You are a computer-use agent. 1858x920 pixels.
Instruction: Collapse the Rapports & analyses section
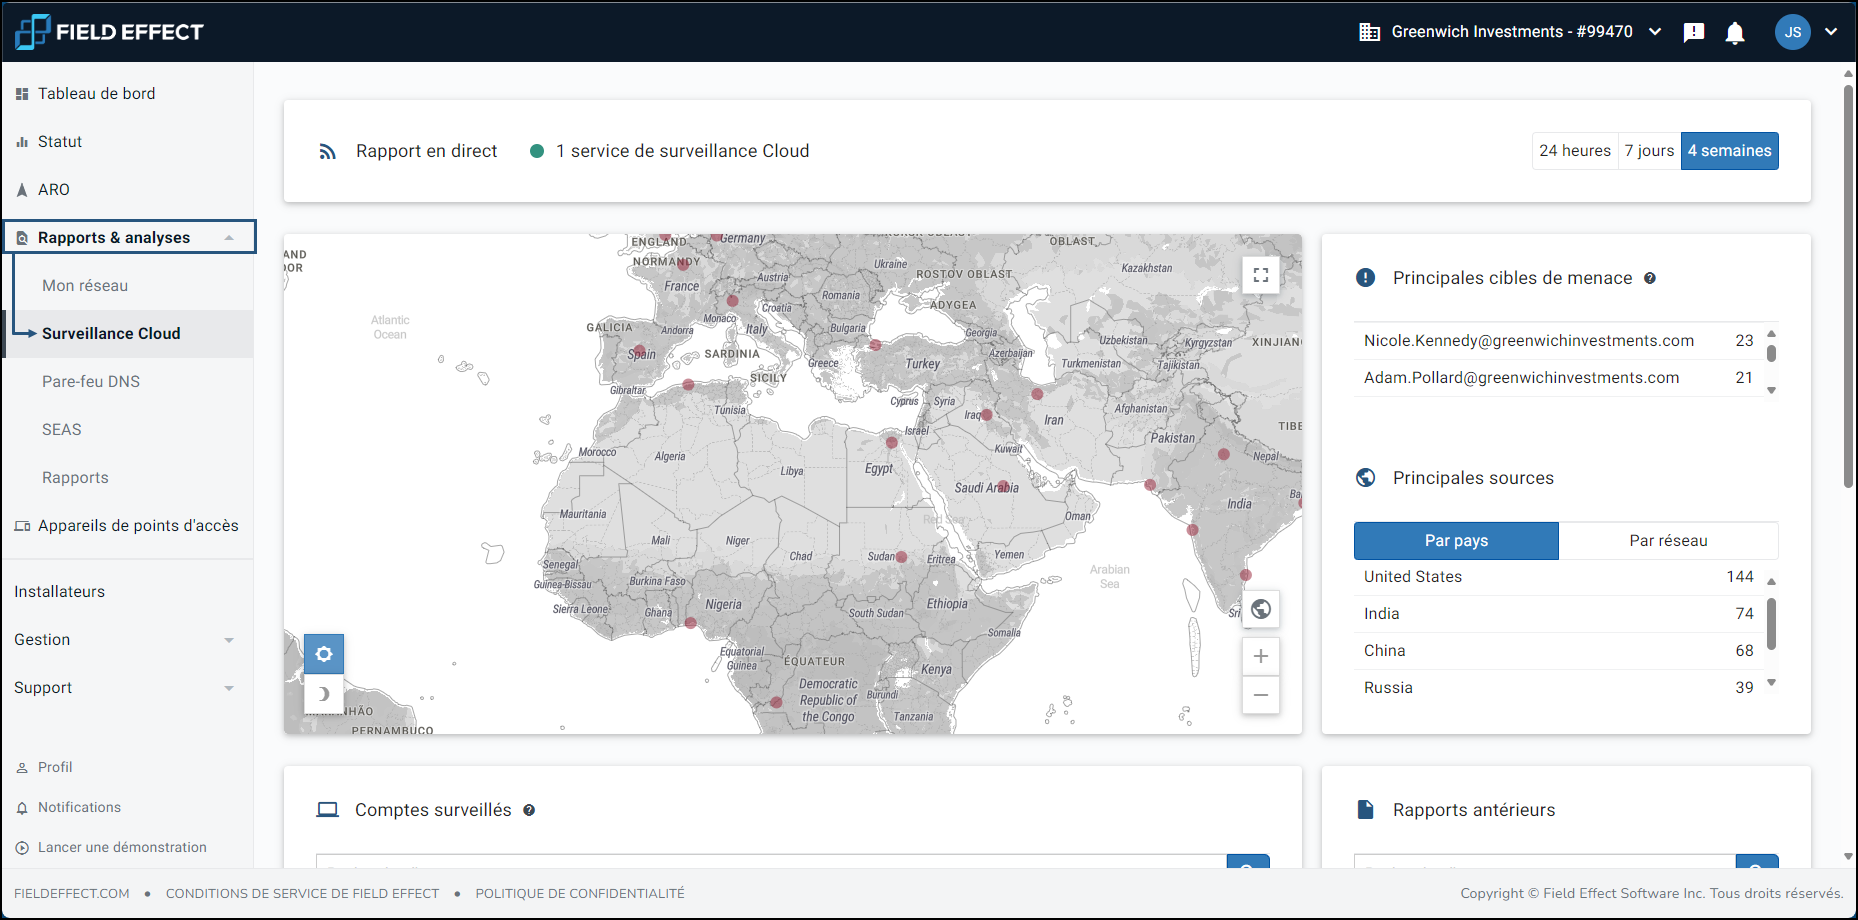pyautogui.click(x=129, y=237)
